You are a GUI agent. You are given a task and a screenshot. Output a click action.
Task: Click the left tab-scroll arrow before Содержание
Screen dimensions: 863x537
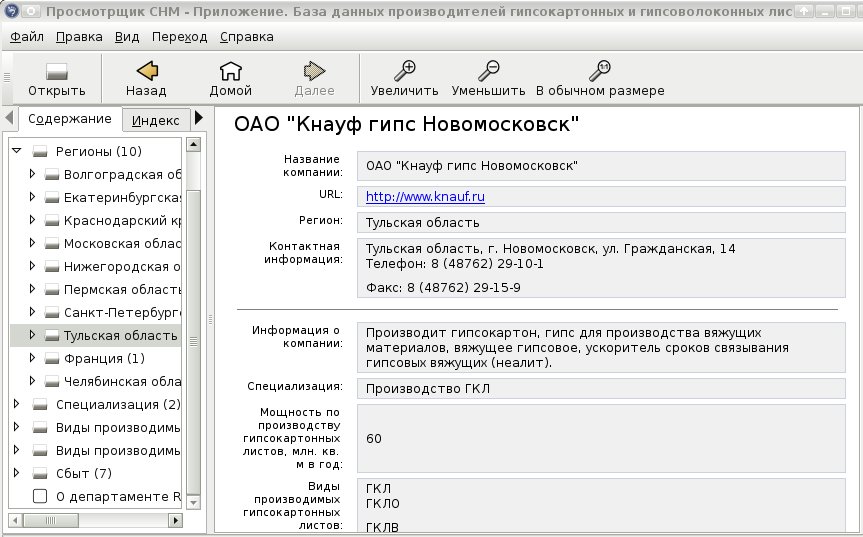(9, 117)
